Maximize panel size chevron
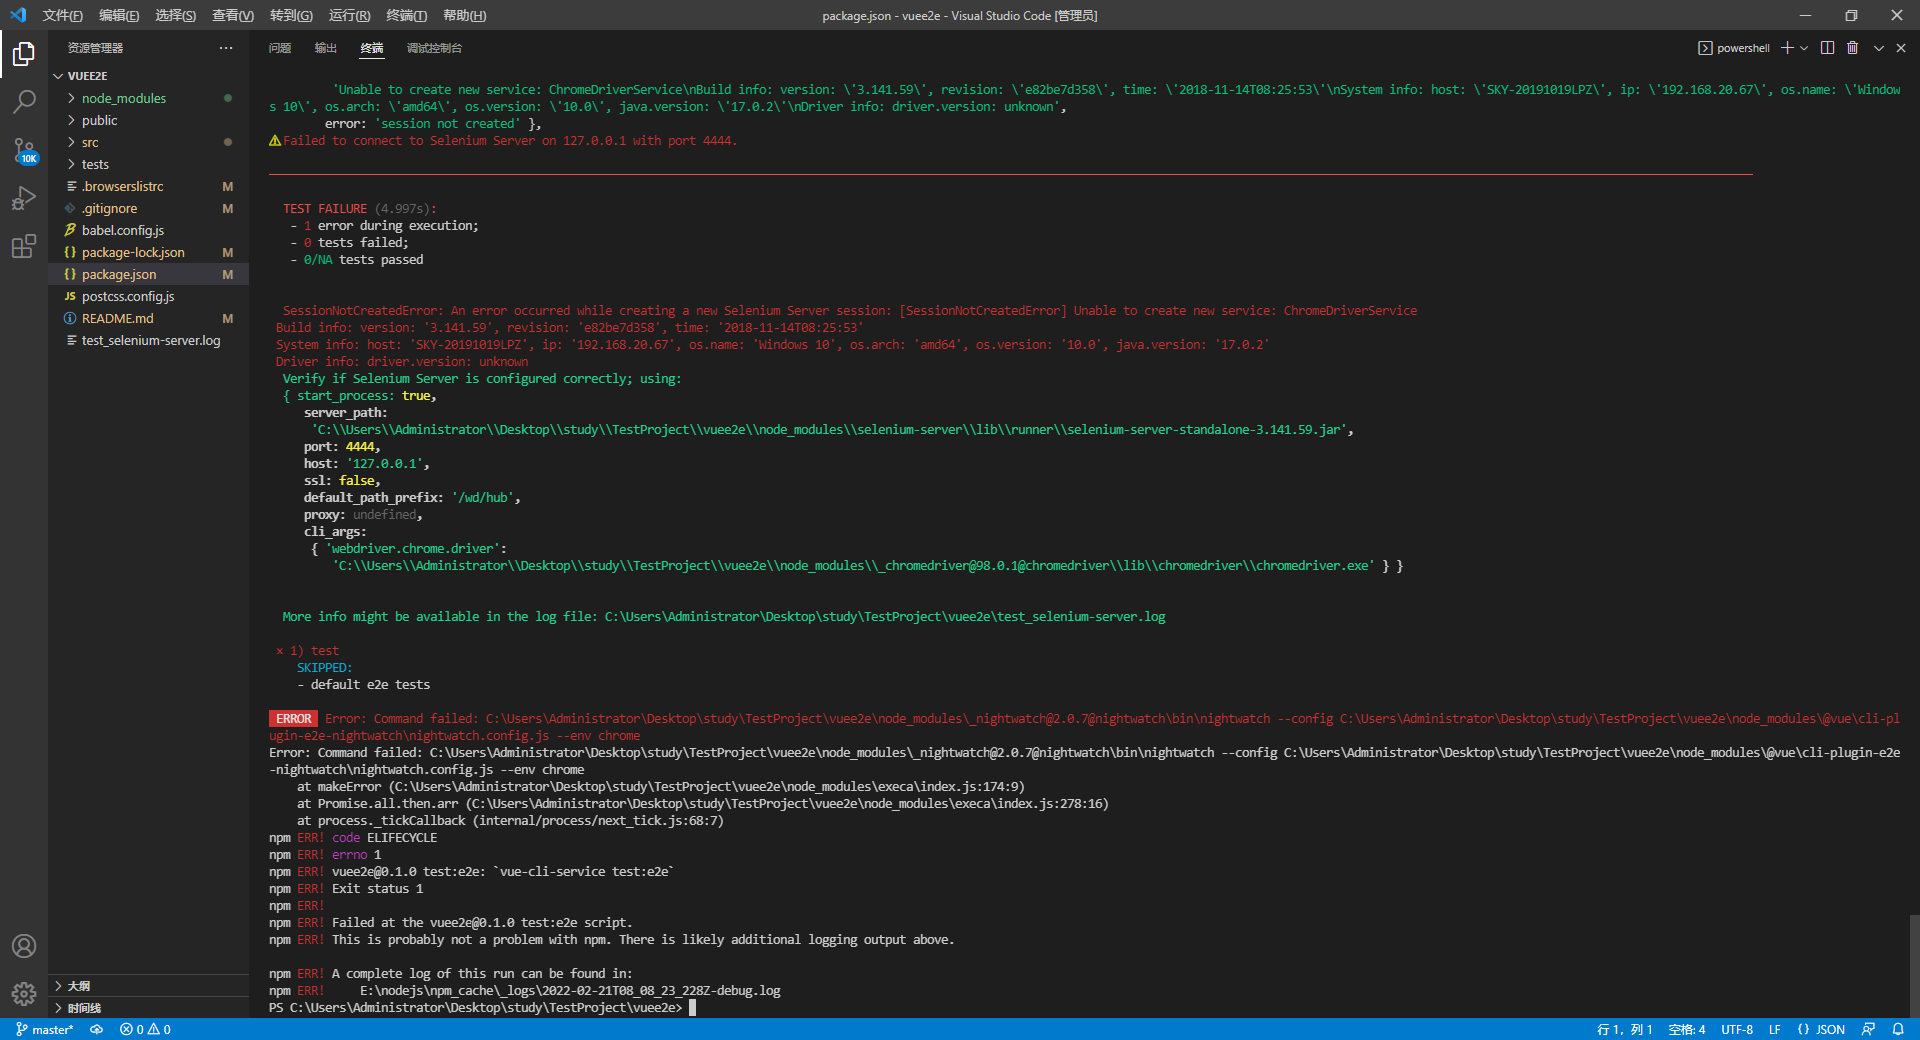This screenshot has height=1040, width=1920. 1879,48
